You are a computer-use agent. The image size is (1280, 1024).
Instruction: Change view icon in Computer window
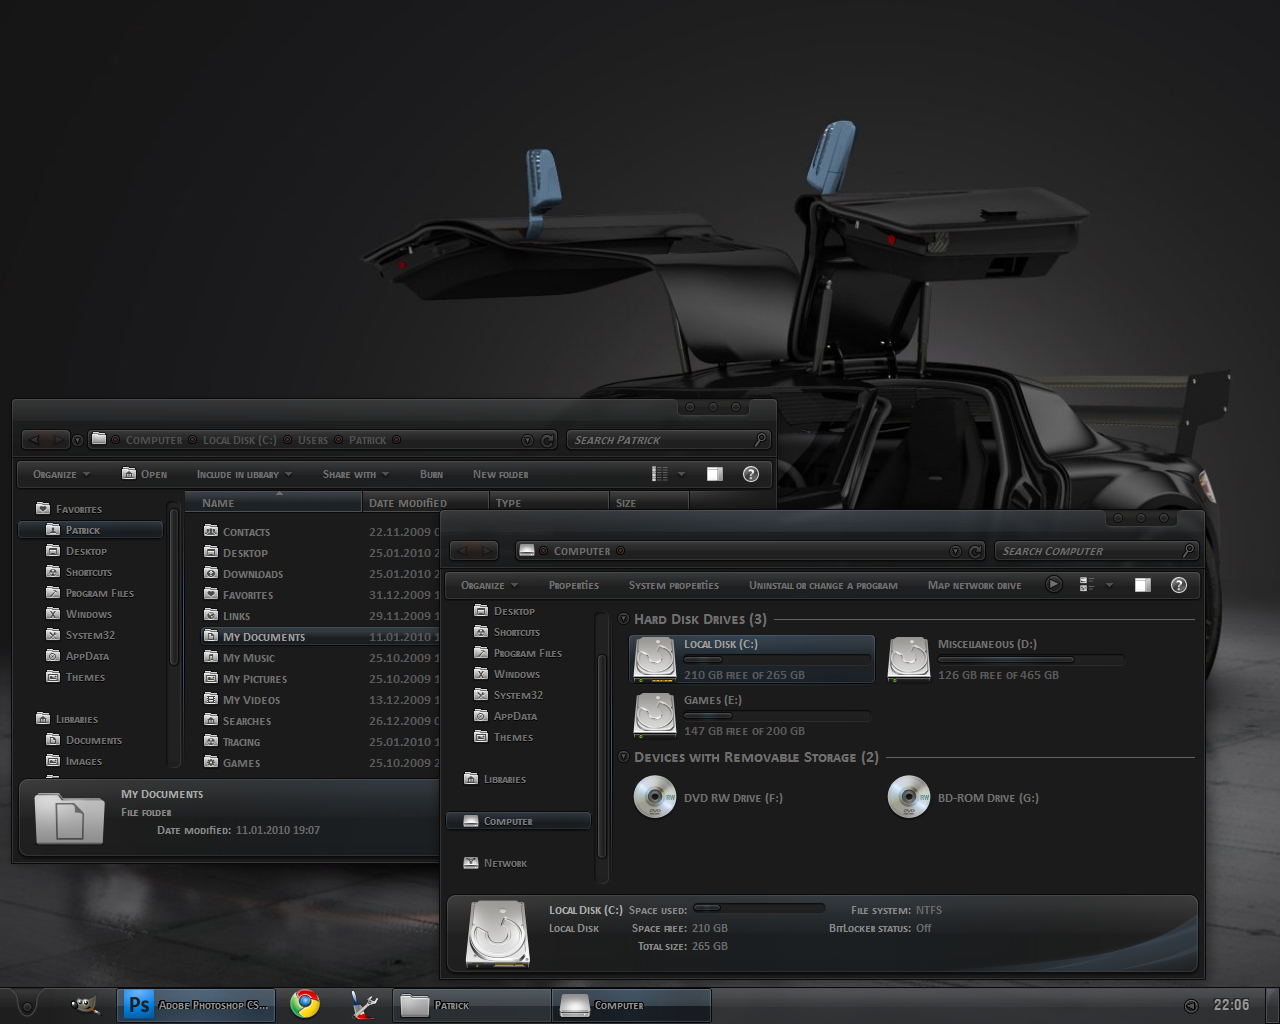pyautogui.click(x=1086, y=585)
